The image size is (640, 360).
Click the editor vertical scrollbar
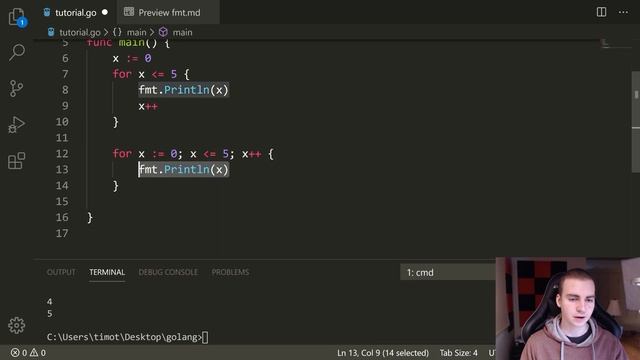(x=636, y=122)
